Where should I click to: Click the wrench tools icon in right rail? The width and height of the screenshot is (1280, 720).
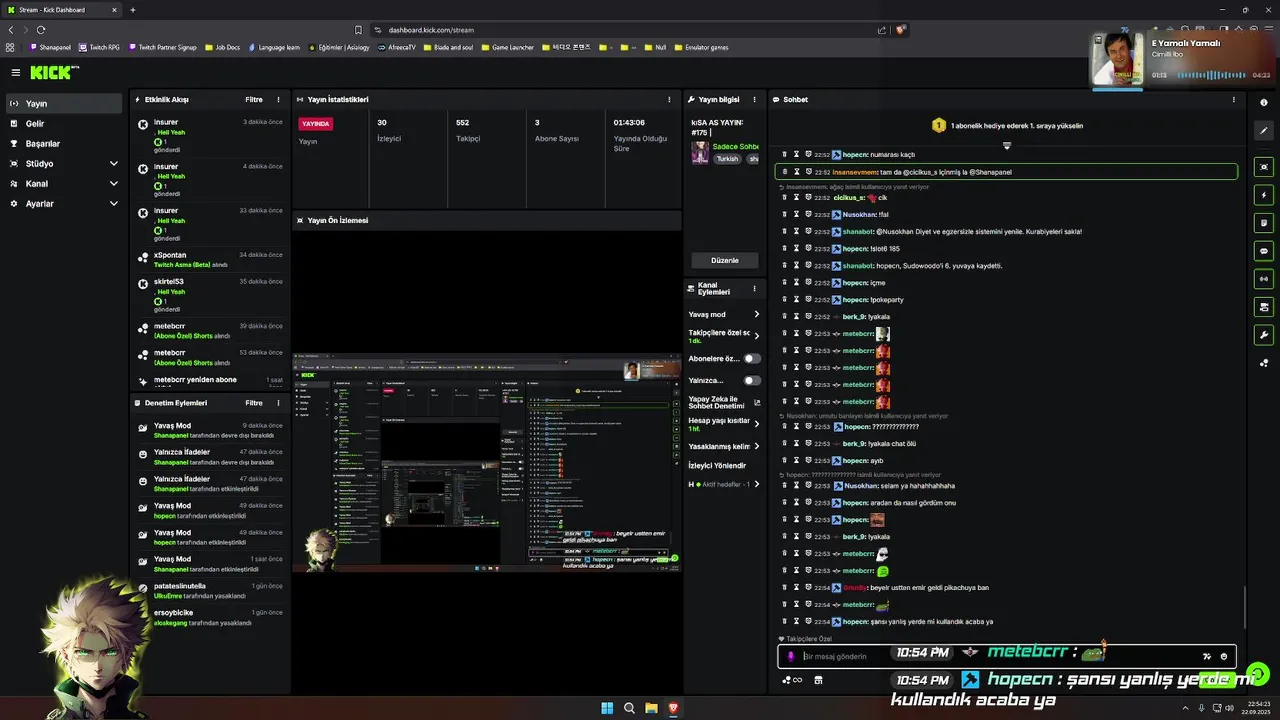tap(1264, 335)
